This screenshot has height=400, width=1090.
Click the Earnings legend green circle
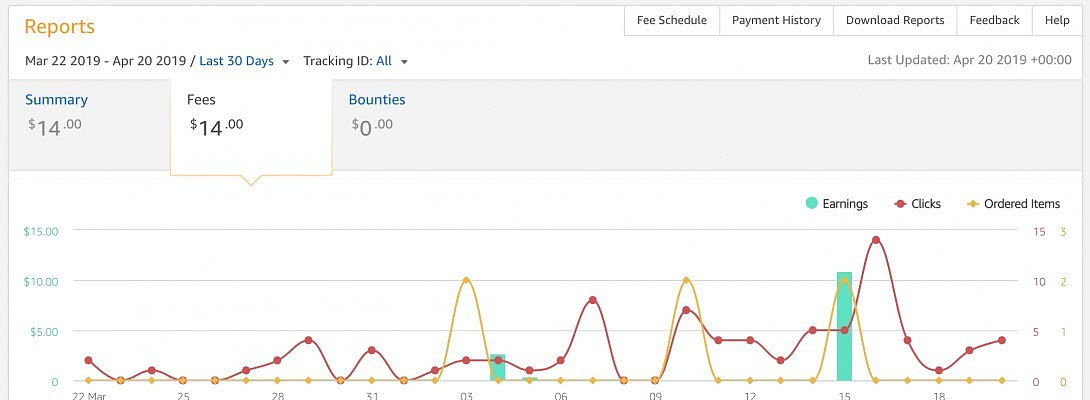[x=811, y=204]
